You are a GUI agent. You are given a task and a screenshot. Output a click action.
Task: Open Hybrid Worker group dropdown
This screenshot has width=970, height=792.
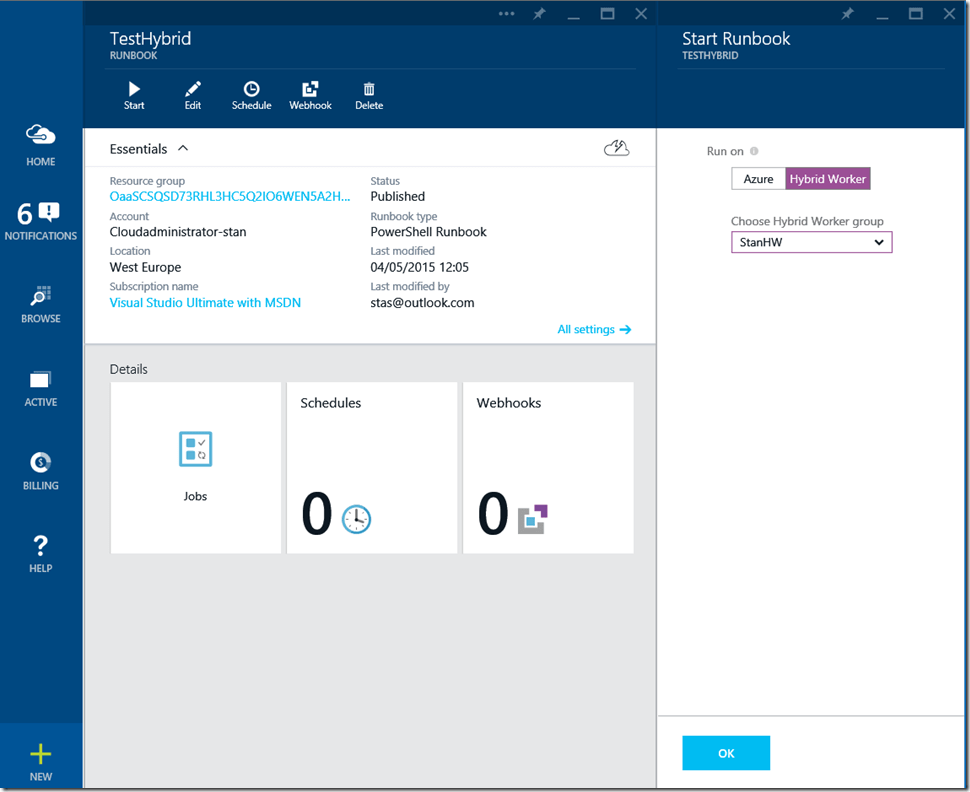click(811, 242)
